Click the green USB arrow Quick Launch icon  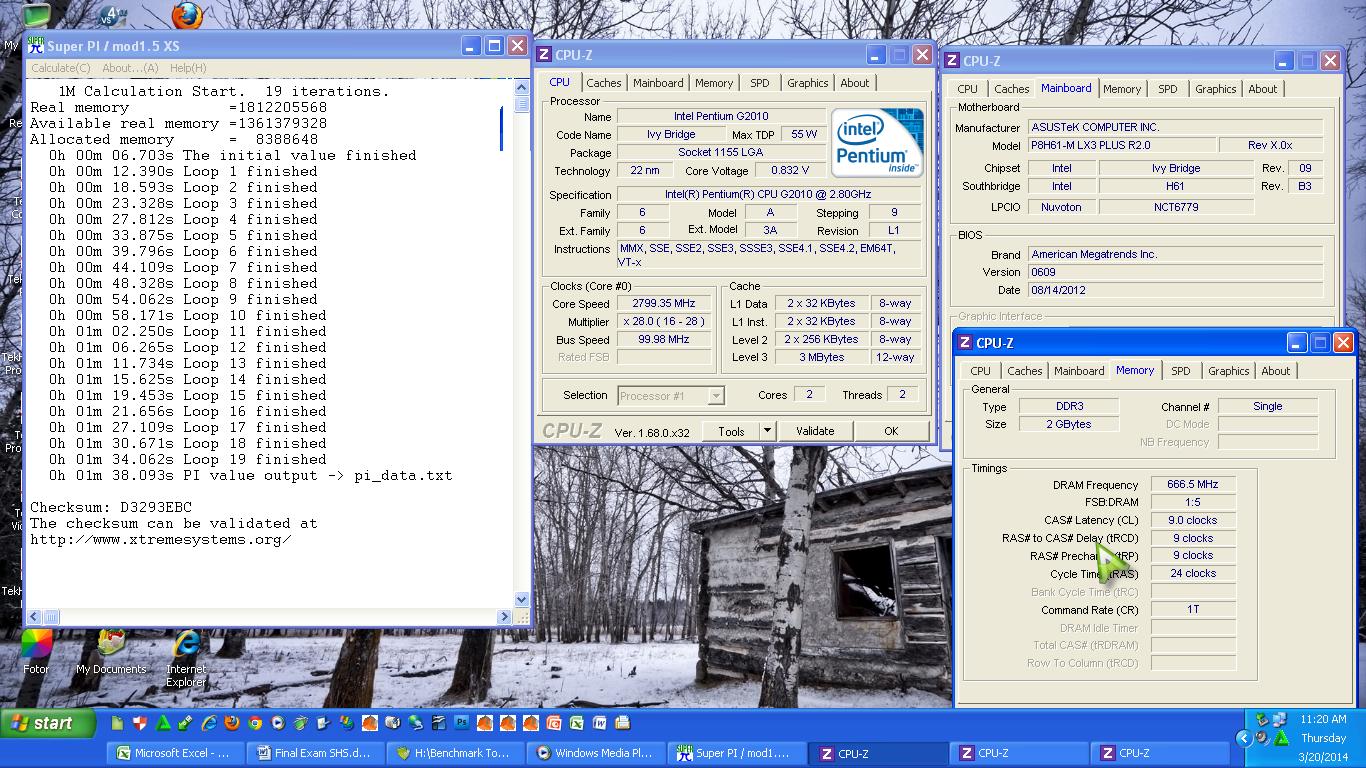click(185, 723)
